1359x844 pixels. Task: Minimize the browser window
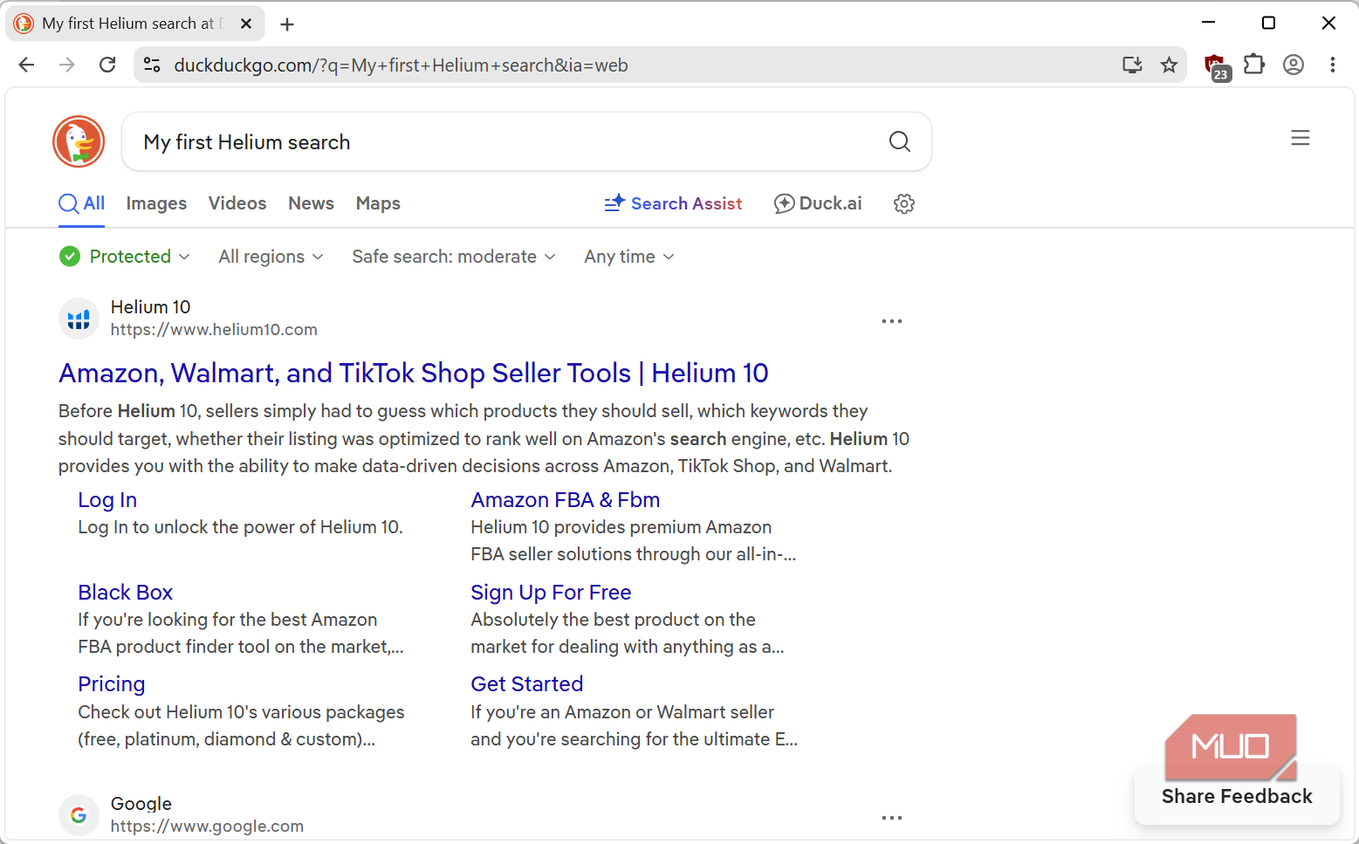[1208, 23]
